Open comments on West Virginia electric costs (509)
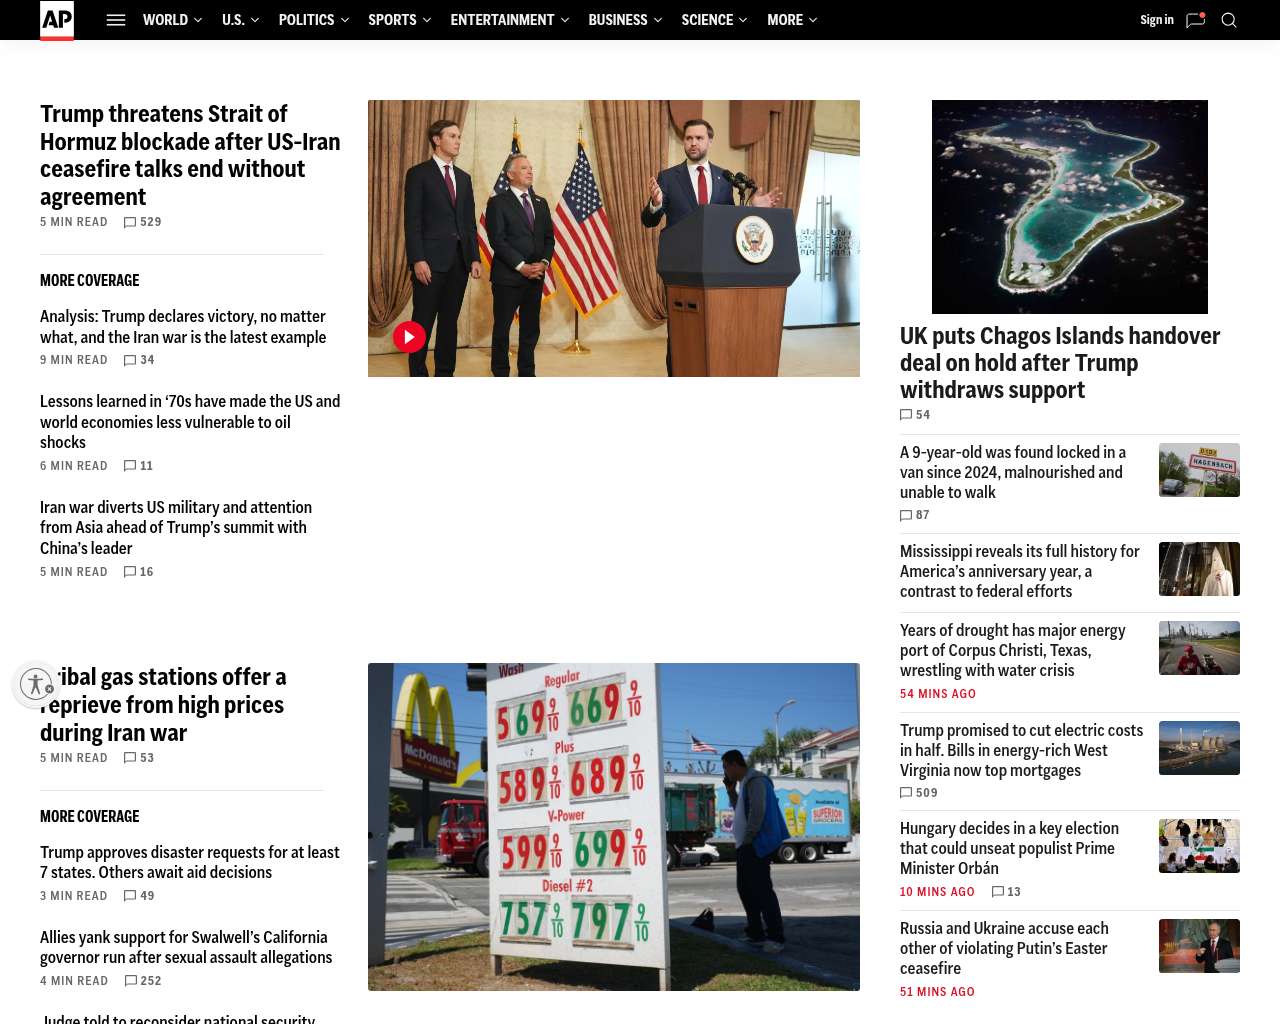The height and width of the screenshot is (1024, 1280). coord(919,793)
